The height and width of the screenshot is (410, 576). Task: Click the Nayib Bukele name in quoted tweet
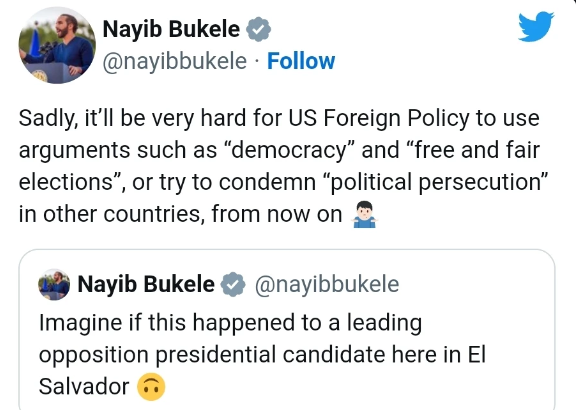146,284
